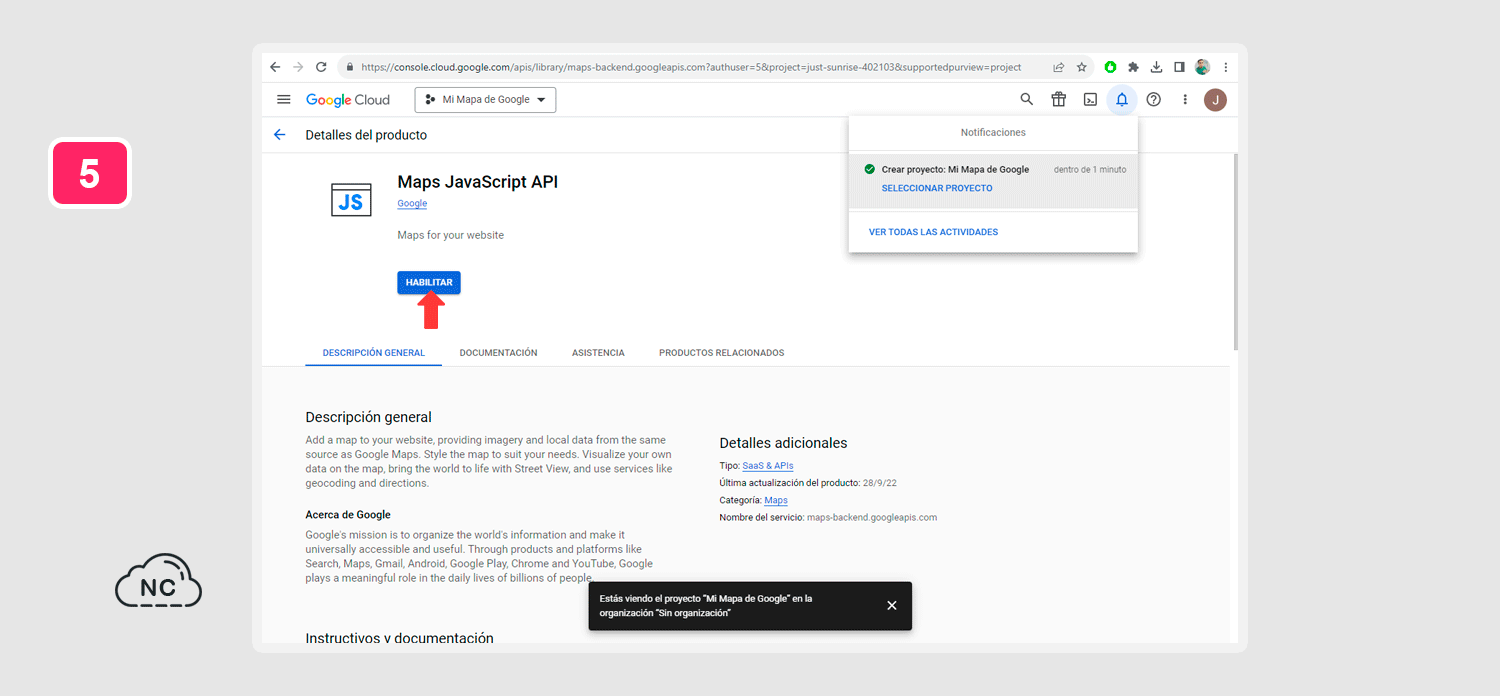This screenshot has width=1500, height=696.
Task: Switch to Asistencia tab
Action: pyautogui.click(x=598, y=353)
